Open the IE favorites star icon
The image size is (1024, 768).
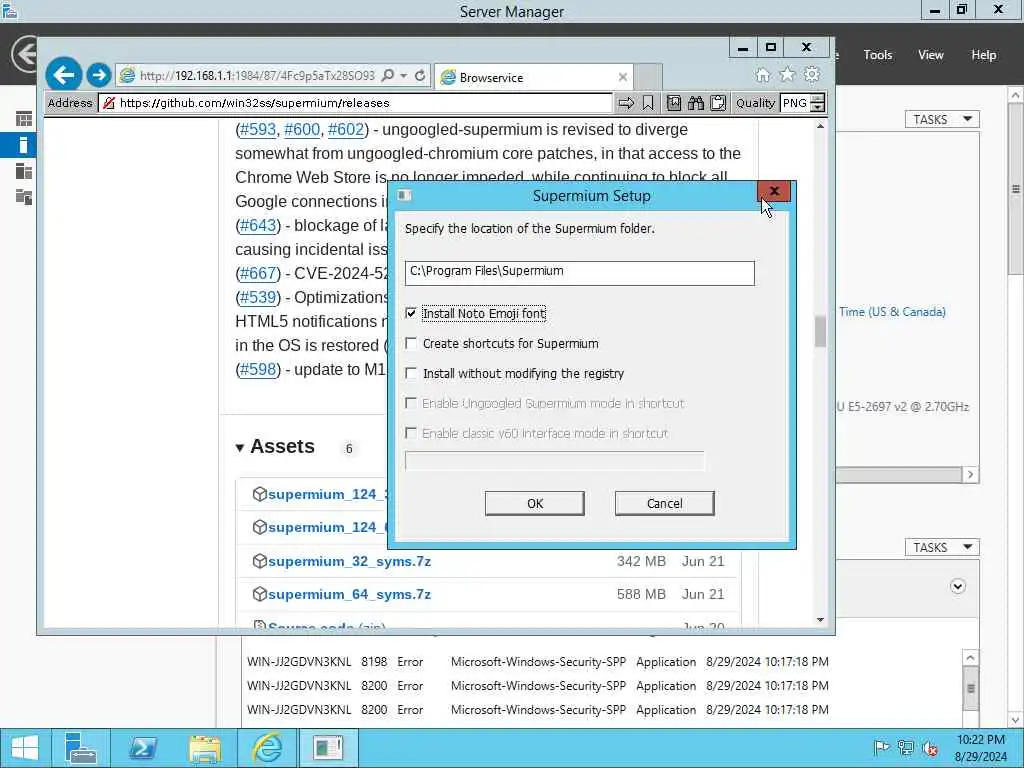[787, 74]
